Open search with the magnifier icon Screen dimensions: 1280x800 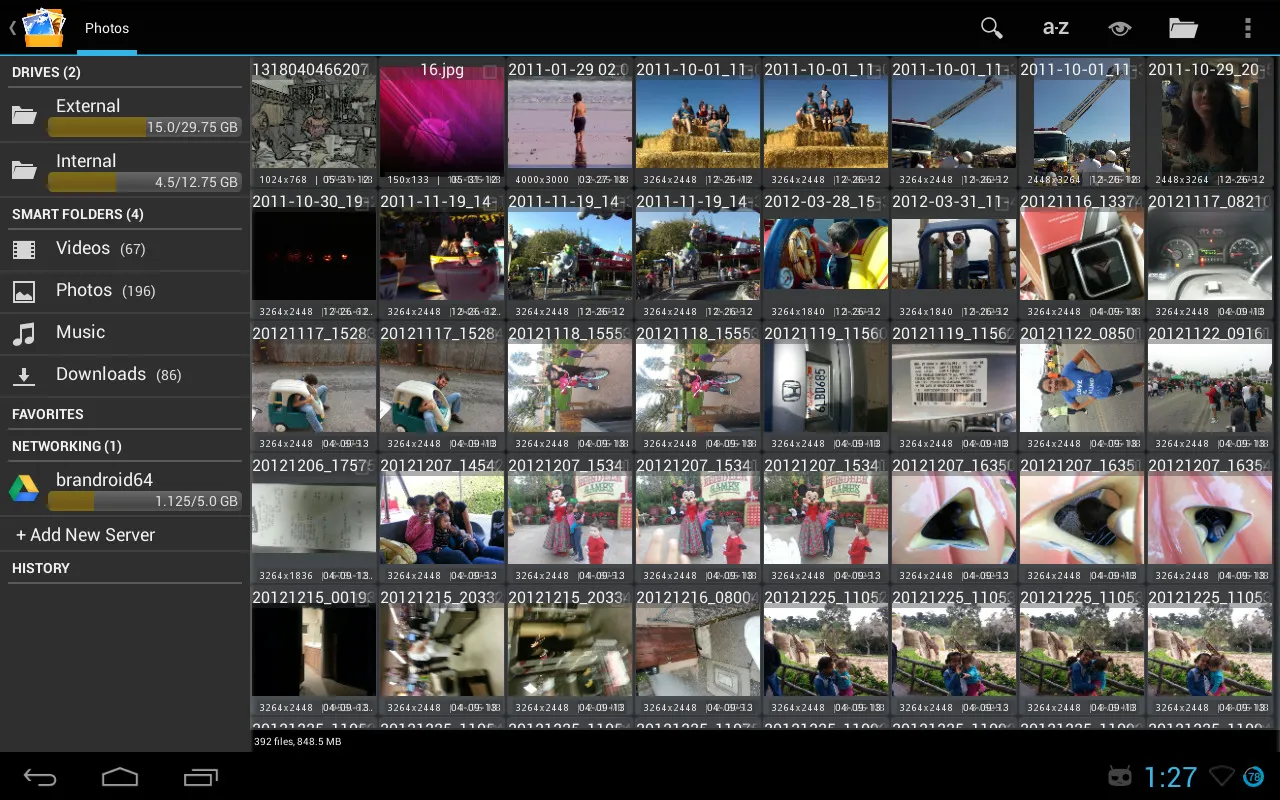point(991,28)
